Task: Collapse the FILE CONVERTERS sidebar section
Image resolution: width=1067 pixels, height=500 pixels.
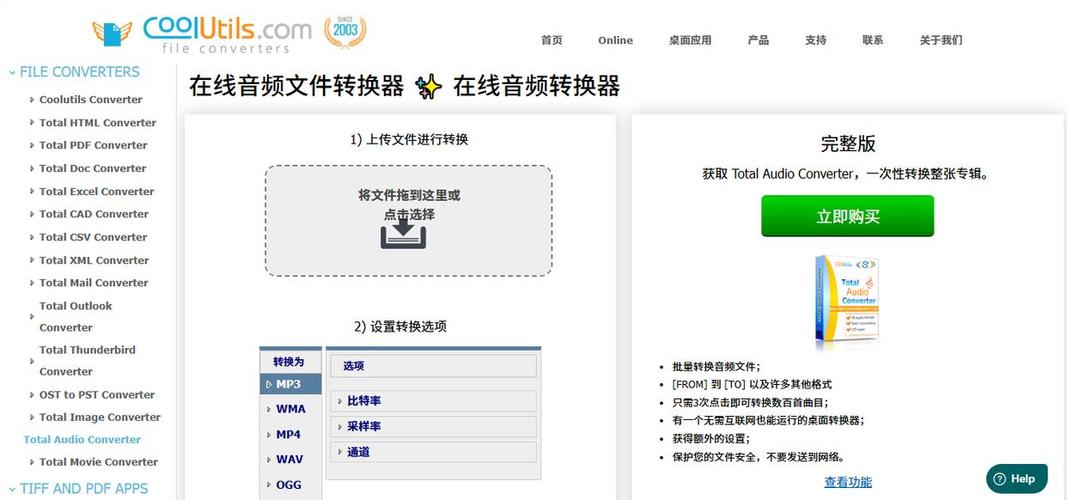Action: click(x=74, y=72)
